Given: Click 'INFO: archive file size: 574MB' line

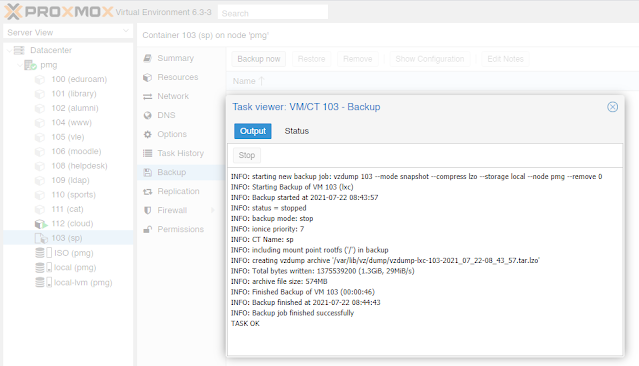Looking at the screenshot, I should 279,282.
